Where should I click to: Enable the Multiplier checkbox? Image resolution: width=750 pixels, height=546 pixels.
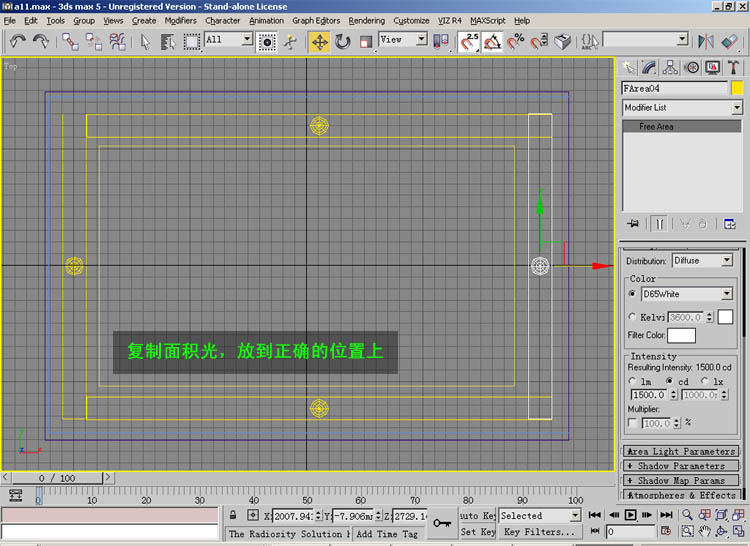pyautogui.click(x=632, y=423)
